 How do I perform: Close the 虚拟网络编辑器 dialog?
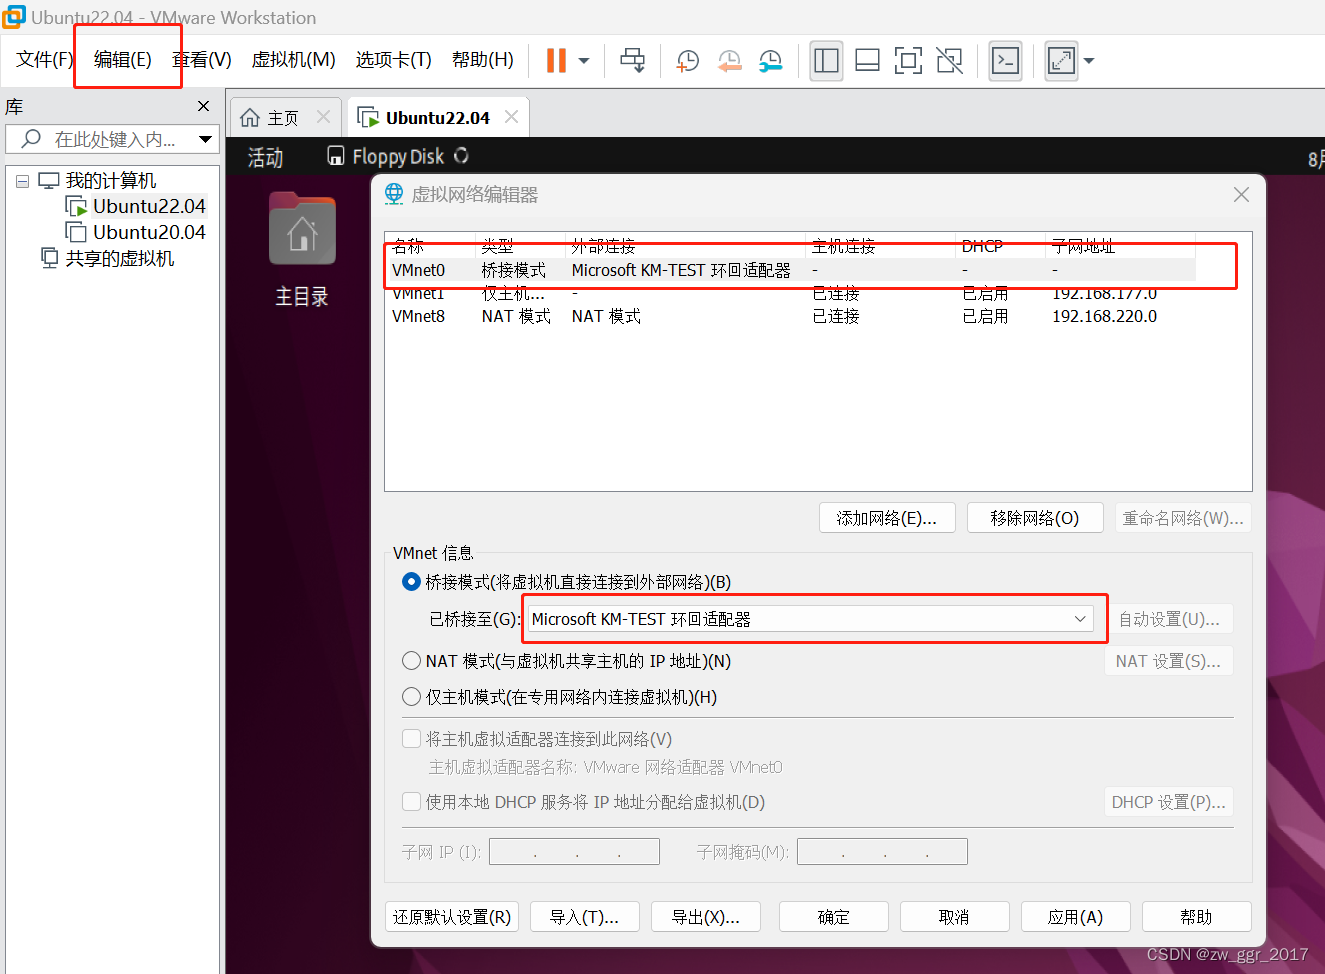[1241, 194]
